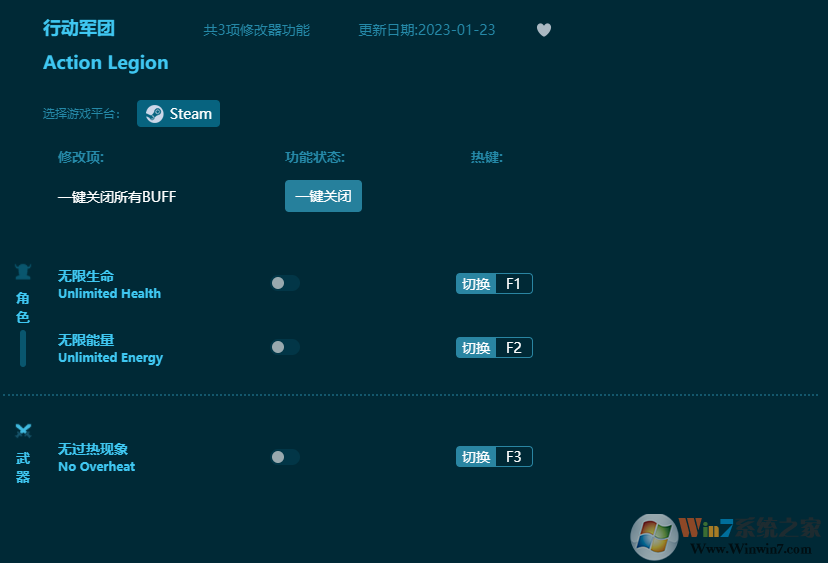The image size is (828, 563).
Task: Click the 行动军团 game title
Action: click(x=79, y=28)
